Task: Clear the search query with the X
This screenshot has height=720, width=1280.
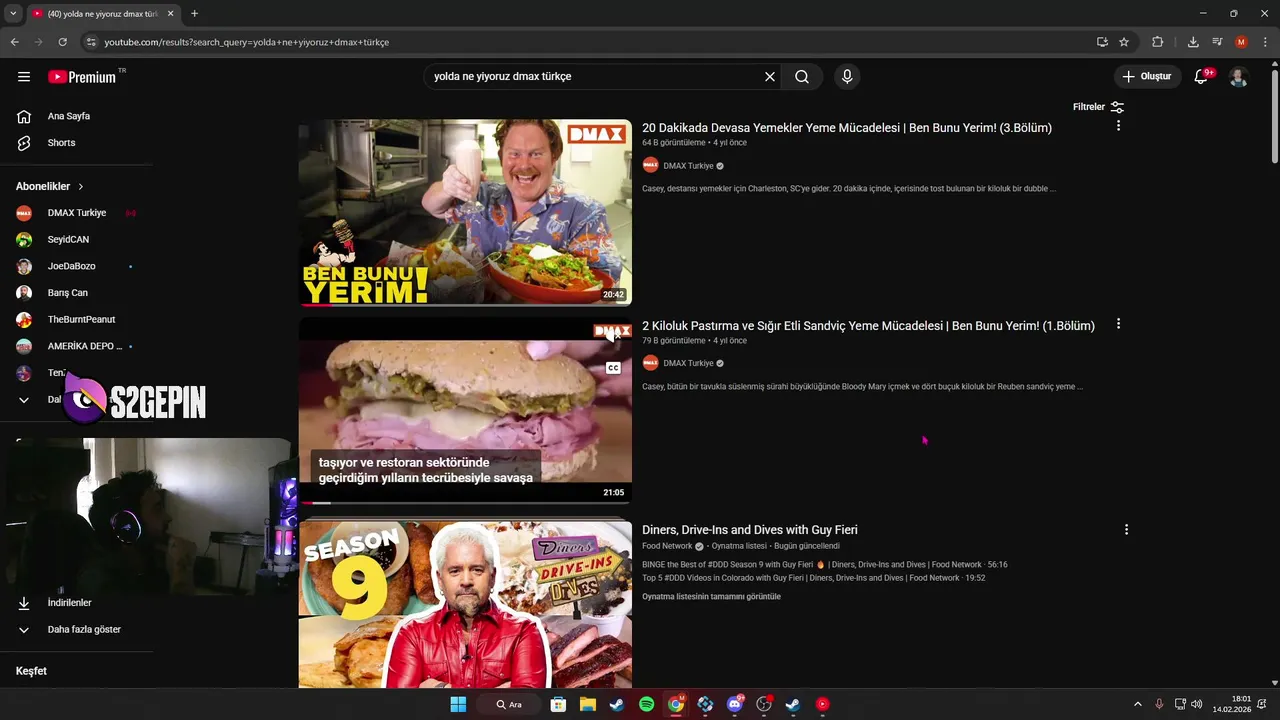Action: pos(770,77)
